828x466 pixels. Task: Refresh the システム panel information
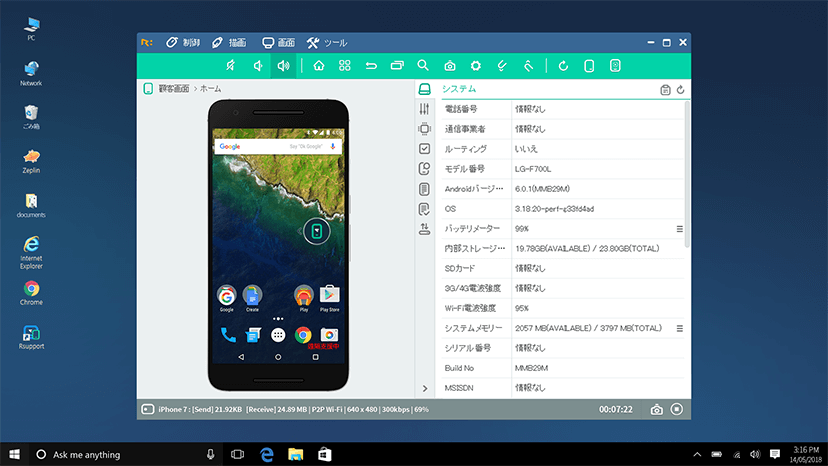(x=681, y=90)
